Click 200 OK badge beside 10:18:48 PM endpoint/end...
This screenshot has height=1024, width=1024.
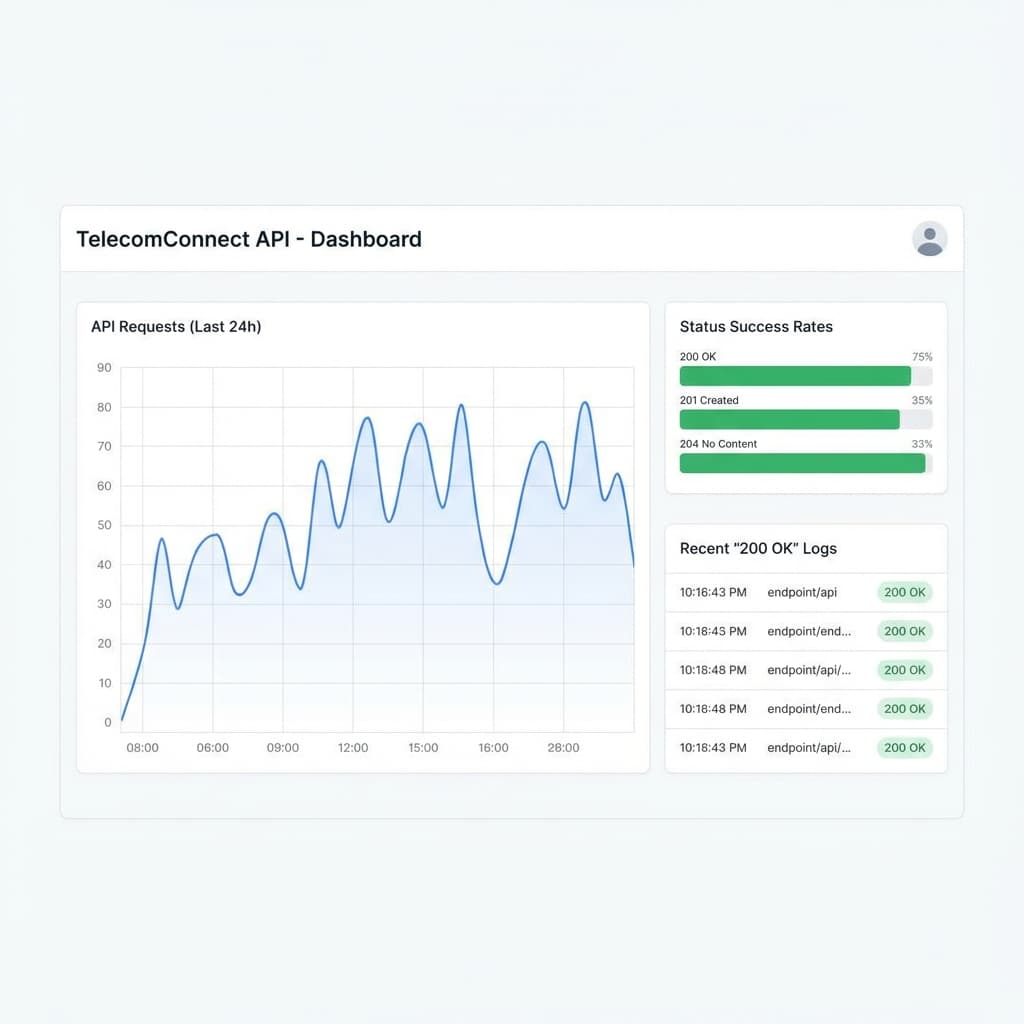pyautogui.click(x=904, y=709)
